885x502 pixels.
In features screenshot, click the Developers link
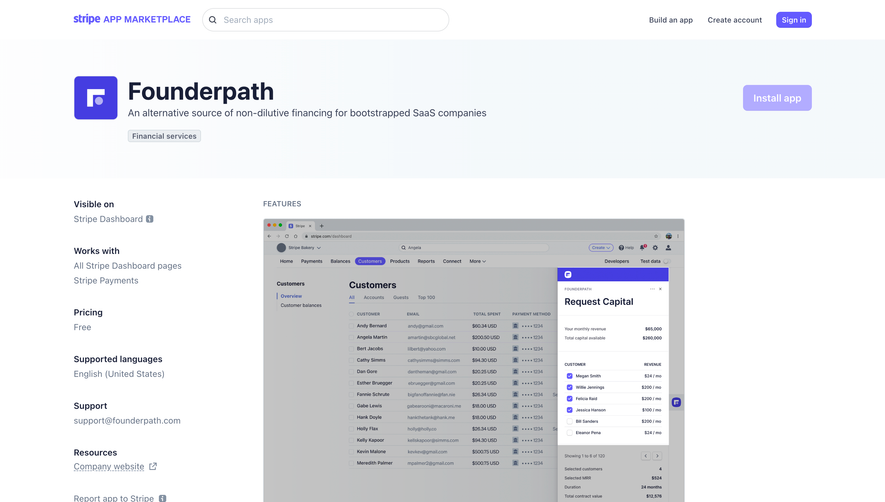[x=616, y=261]
